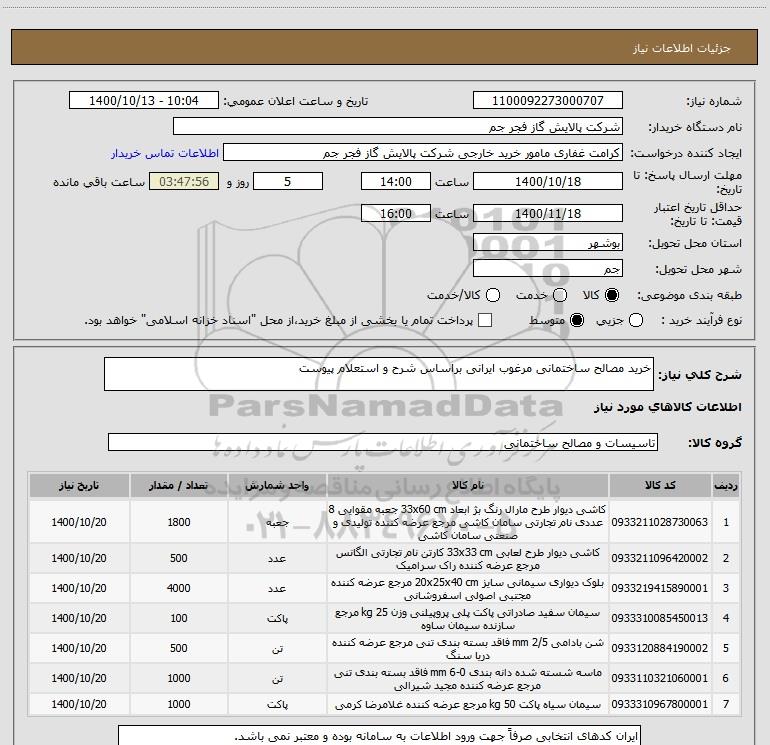The width and height of the screenshot is (770, 745).
Task: Click the general description text box
Action: point(379,374)
